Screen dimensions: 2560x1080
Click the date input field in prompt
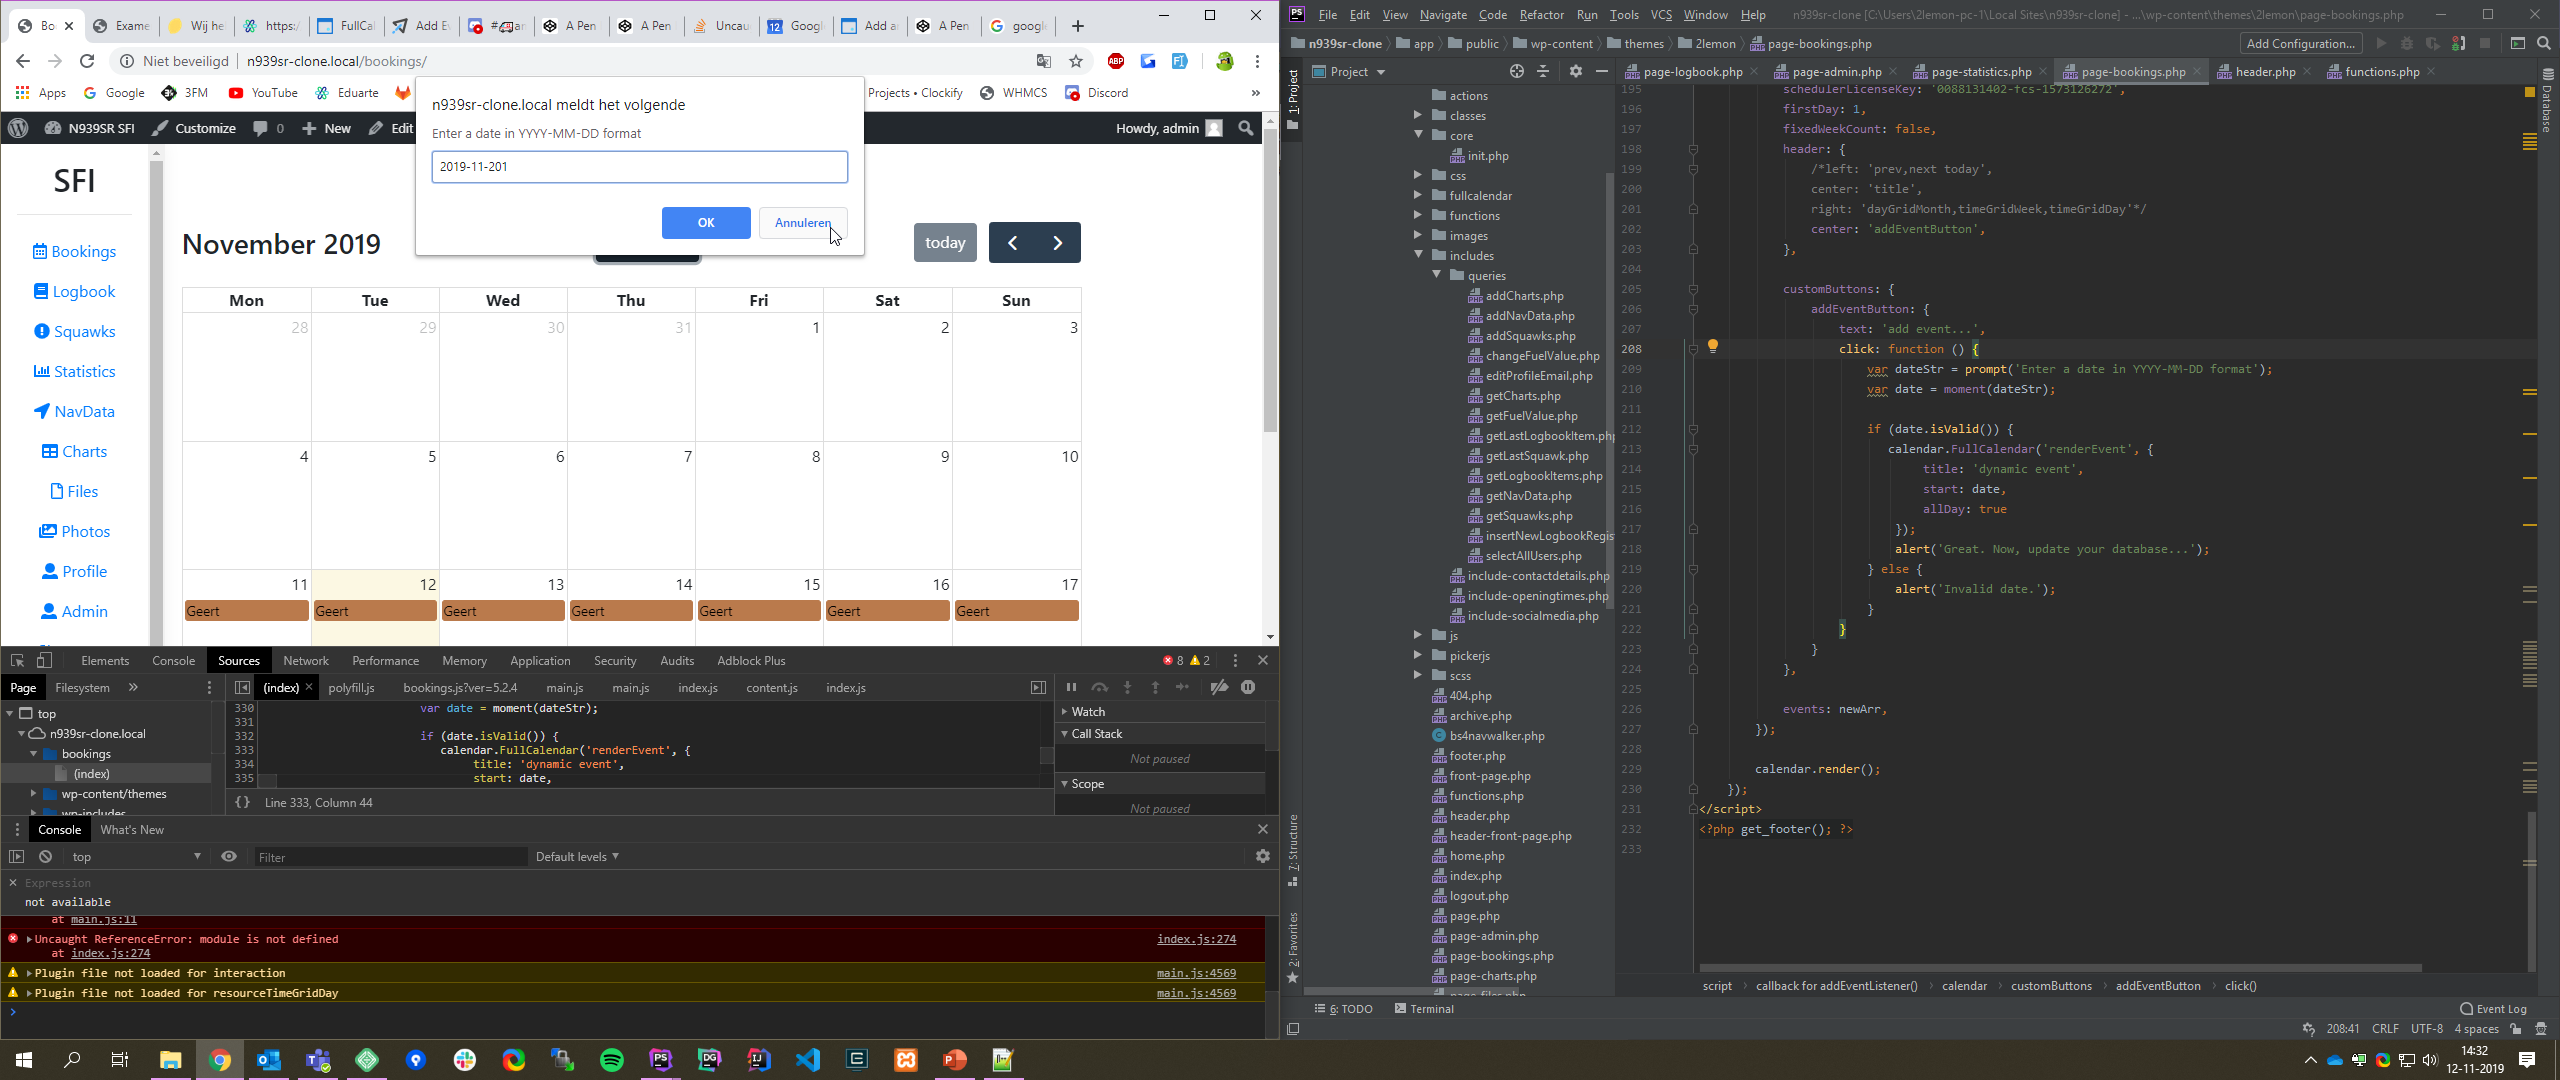click(x=639, y=167)
